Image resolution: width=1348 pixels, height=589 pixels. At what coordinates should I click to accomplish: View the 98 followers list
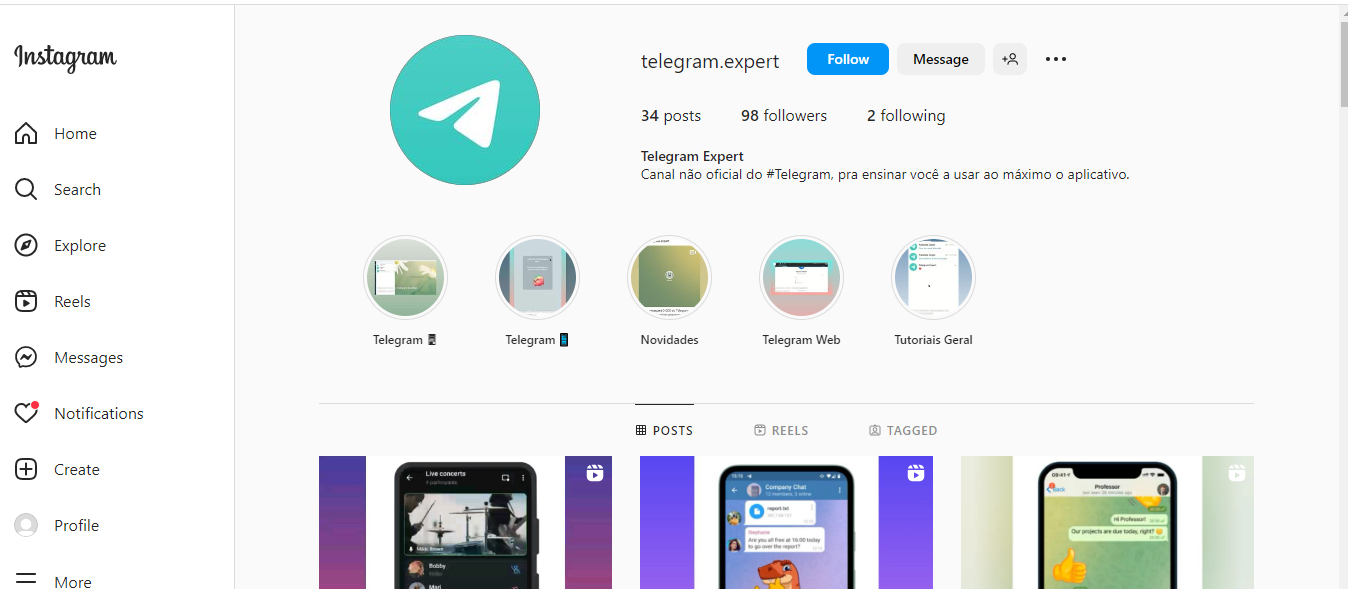[784, 116]
